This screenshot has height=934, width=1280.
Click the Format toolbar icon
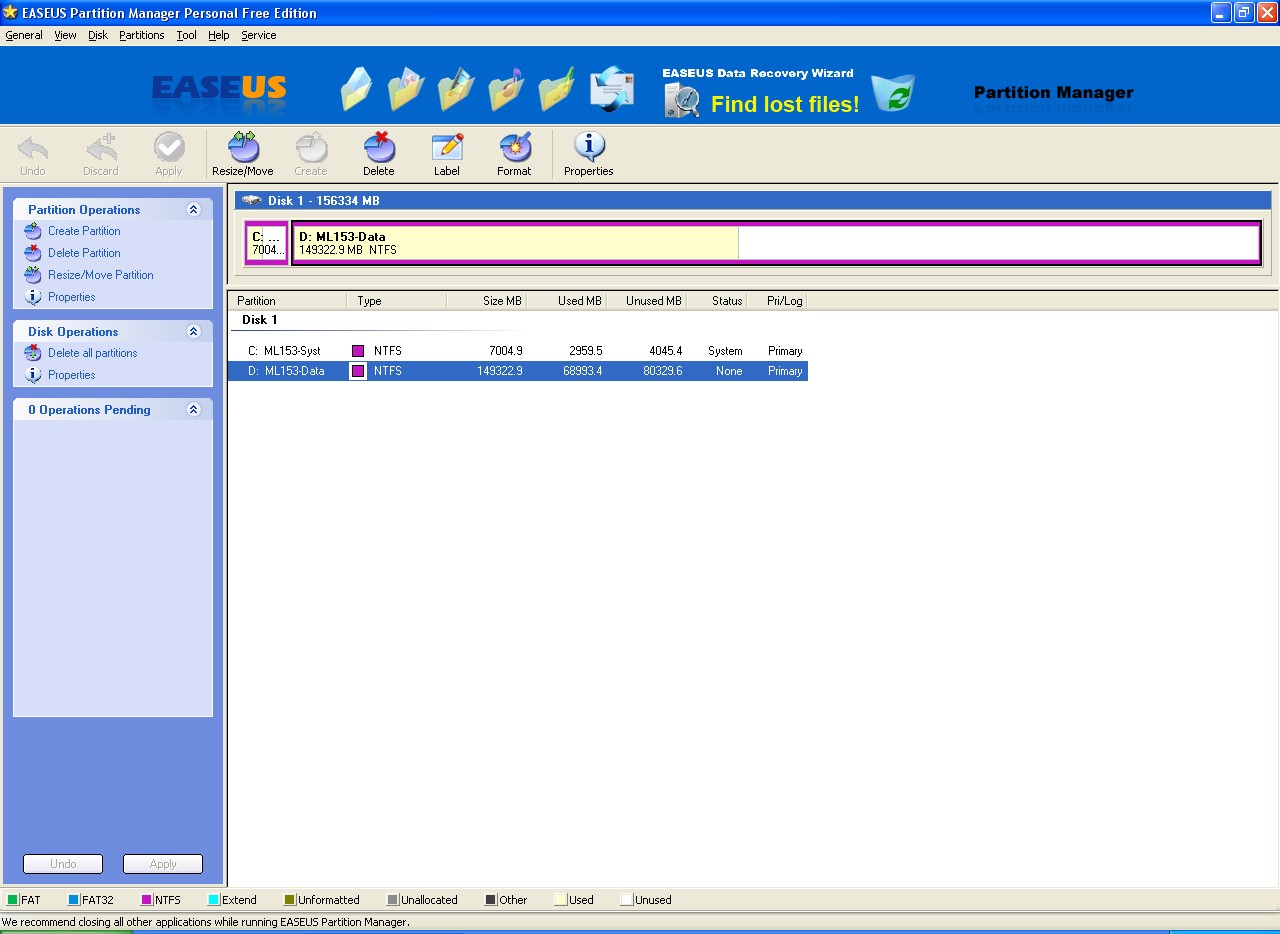click(x=514, y=148)
